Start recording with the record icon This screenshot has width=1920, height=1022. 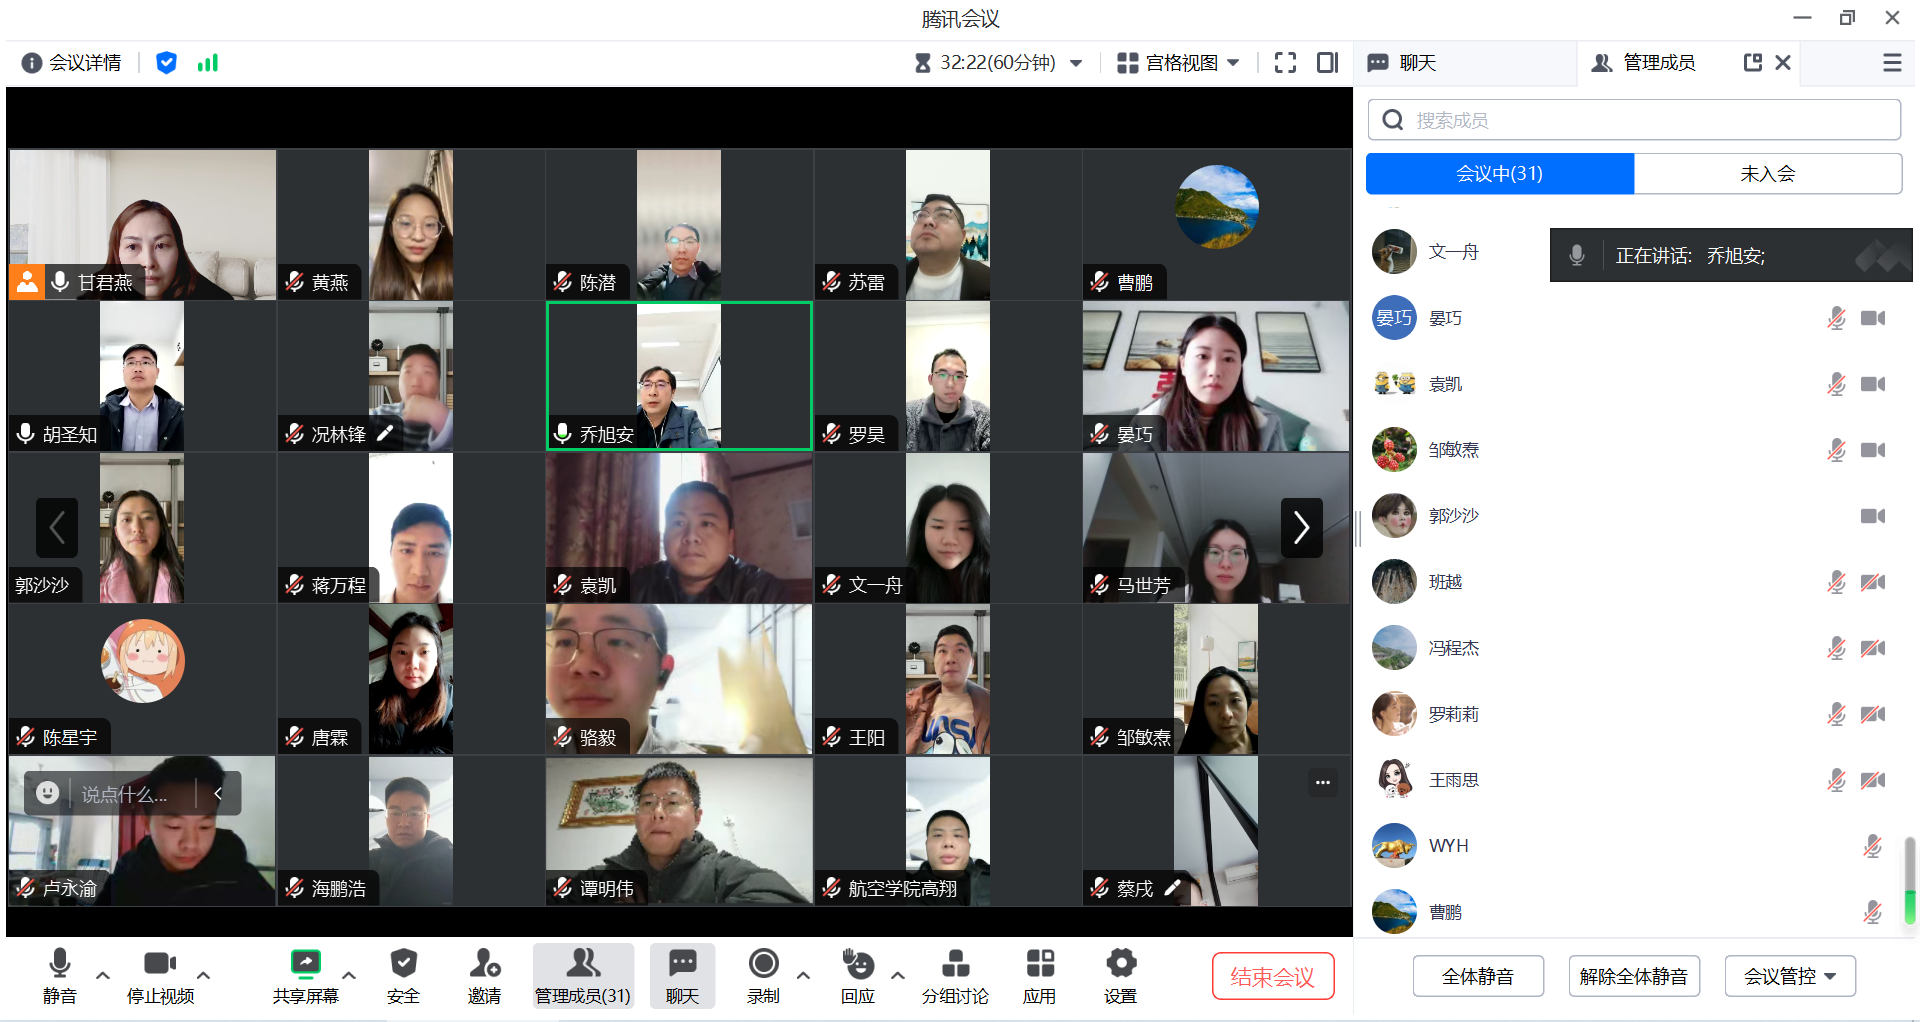pyautogui.click(x=763, y=964)
